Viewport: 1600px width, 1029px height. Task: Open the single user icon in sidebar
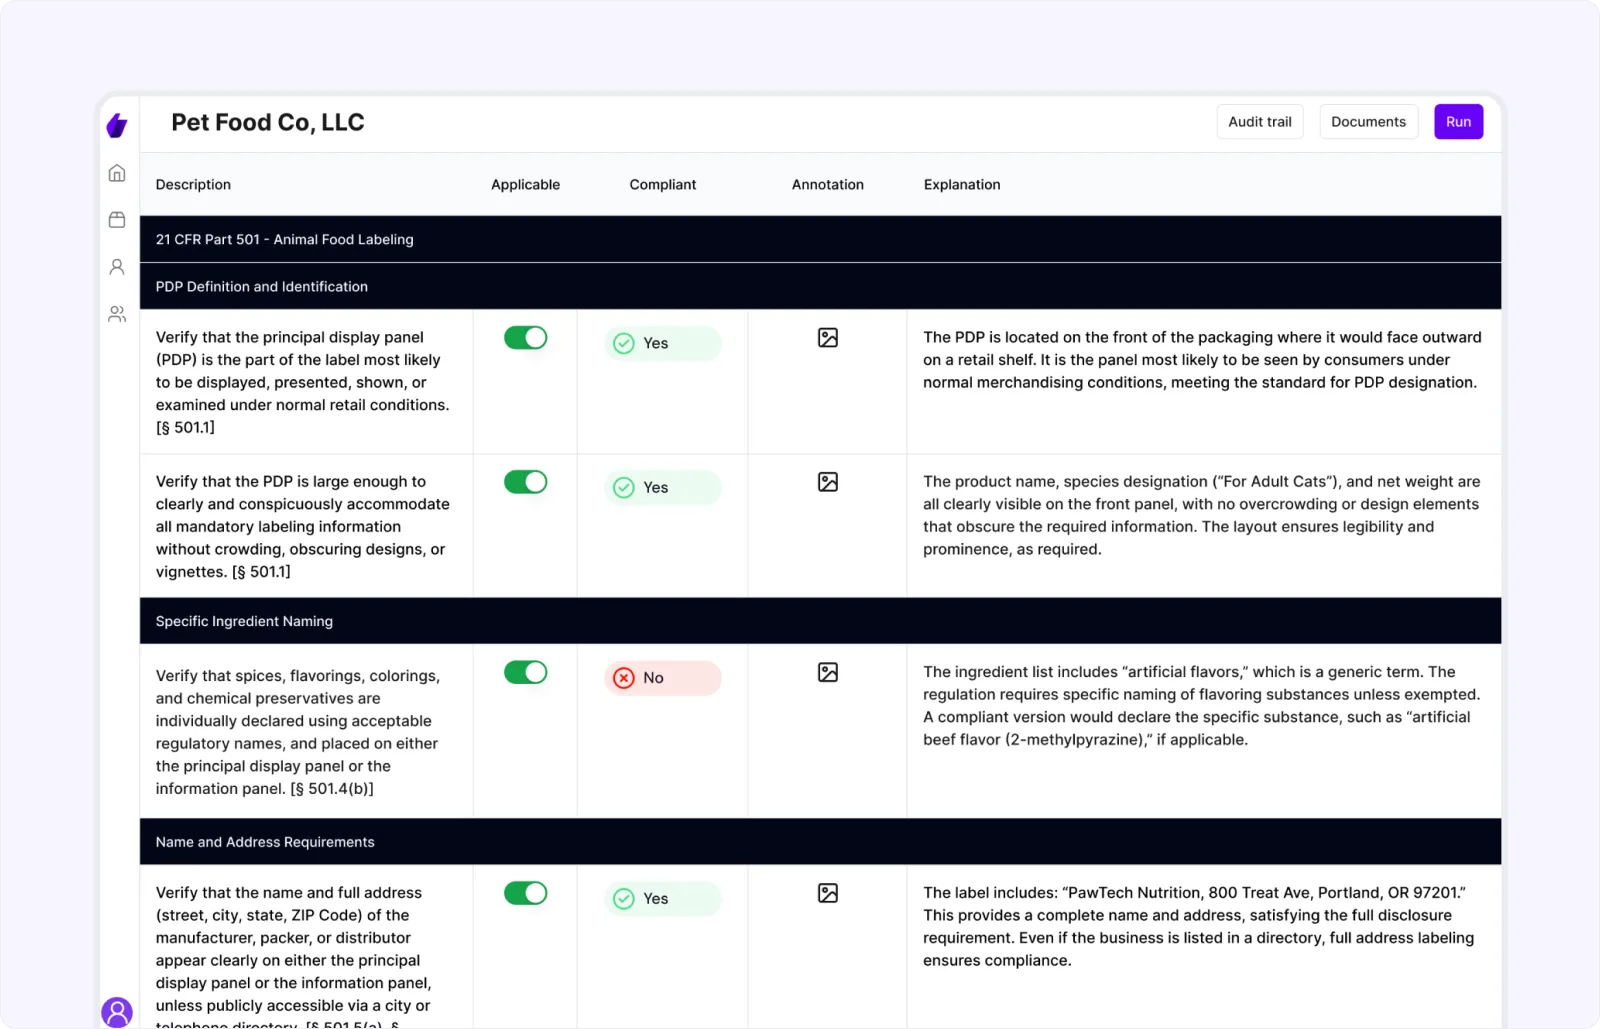[x=117, y=267]
